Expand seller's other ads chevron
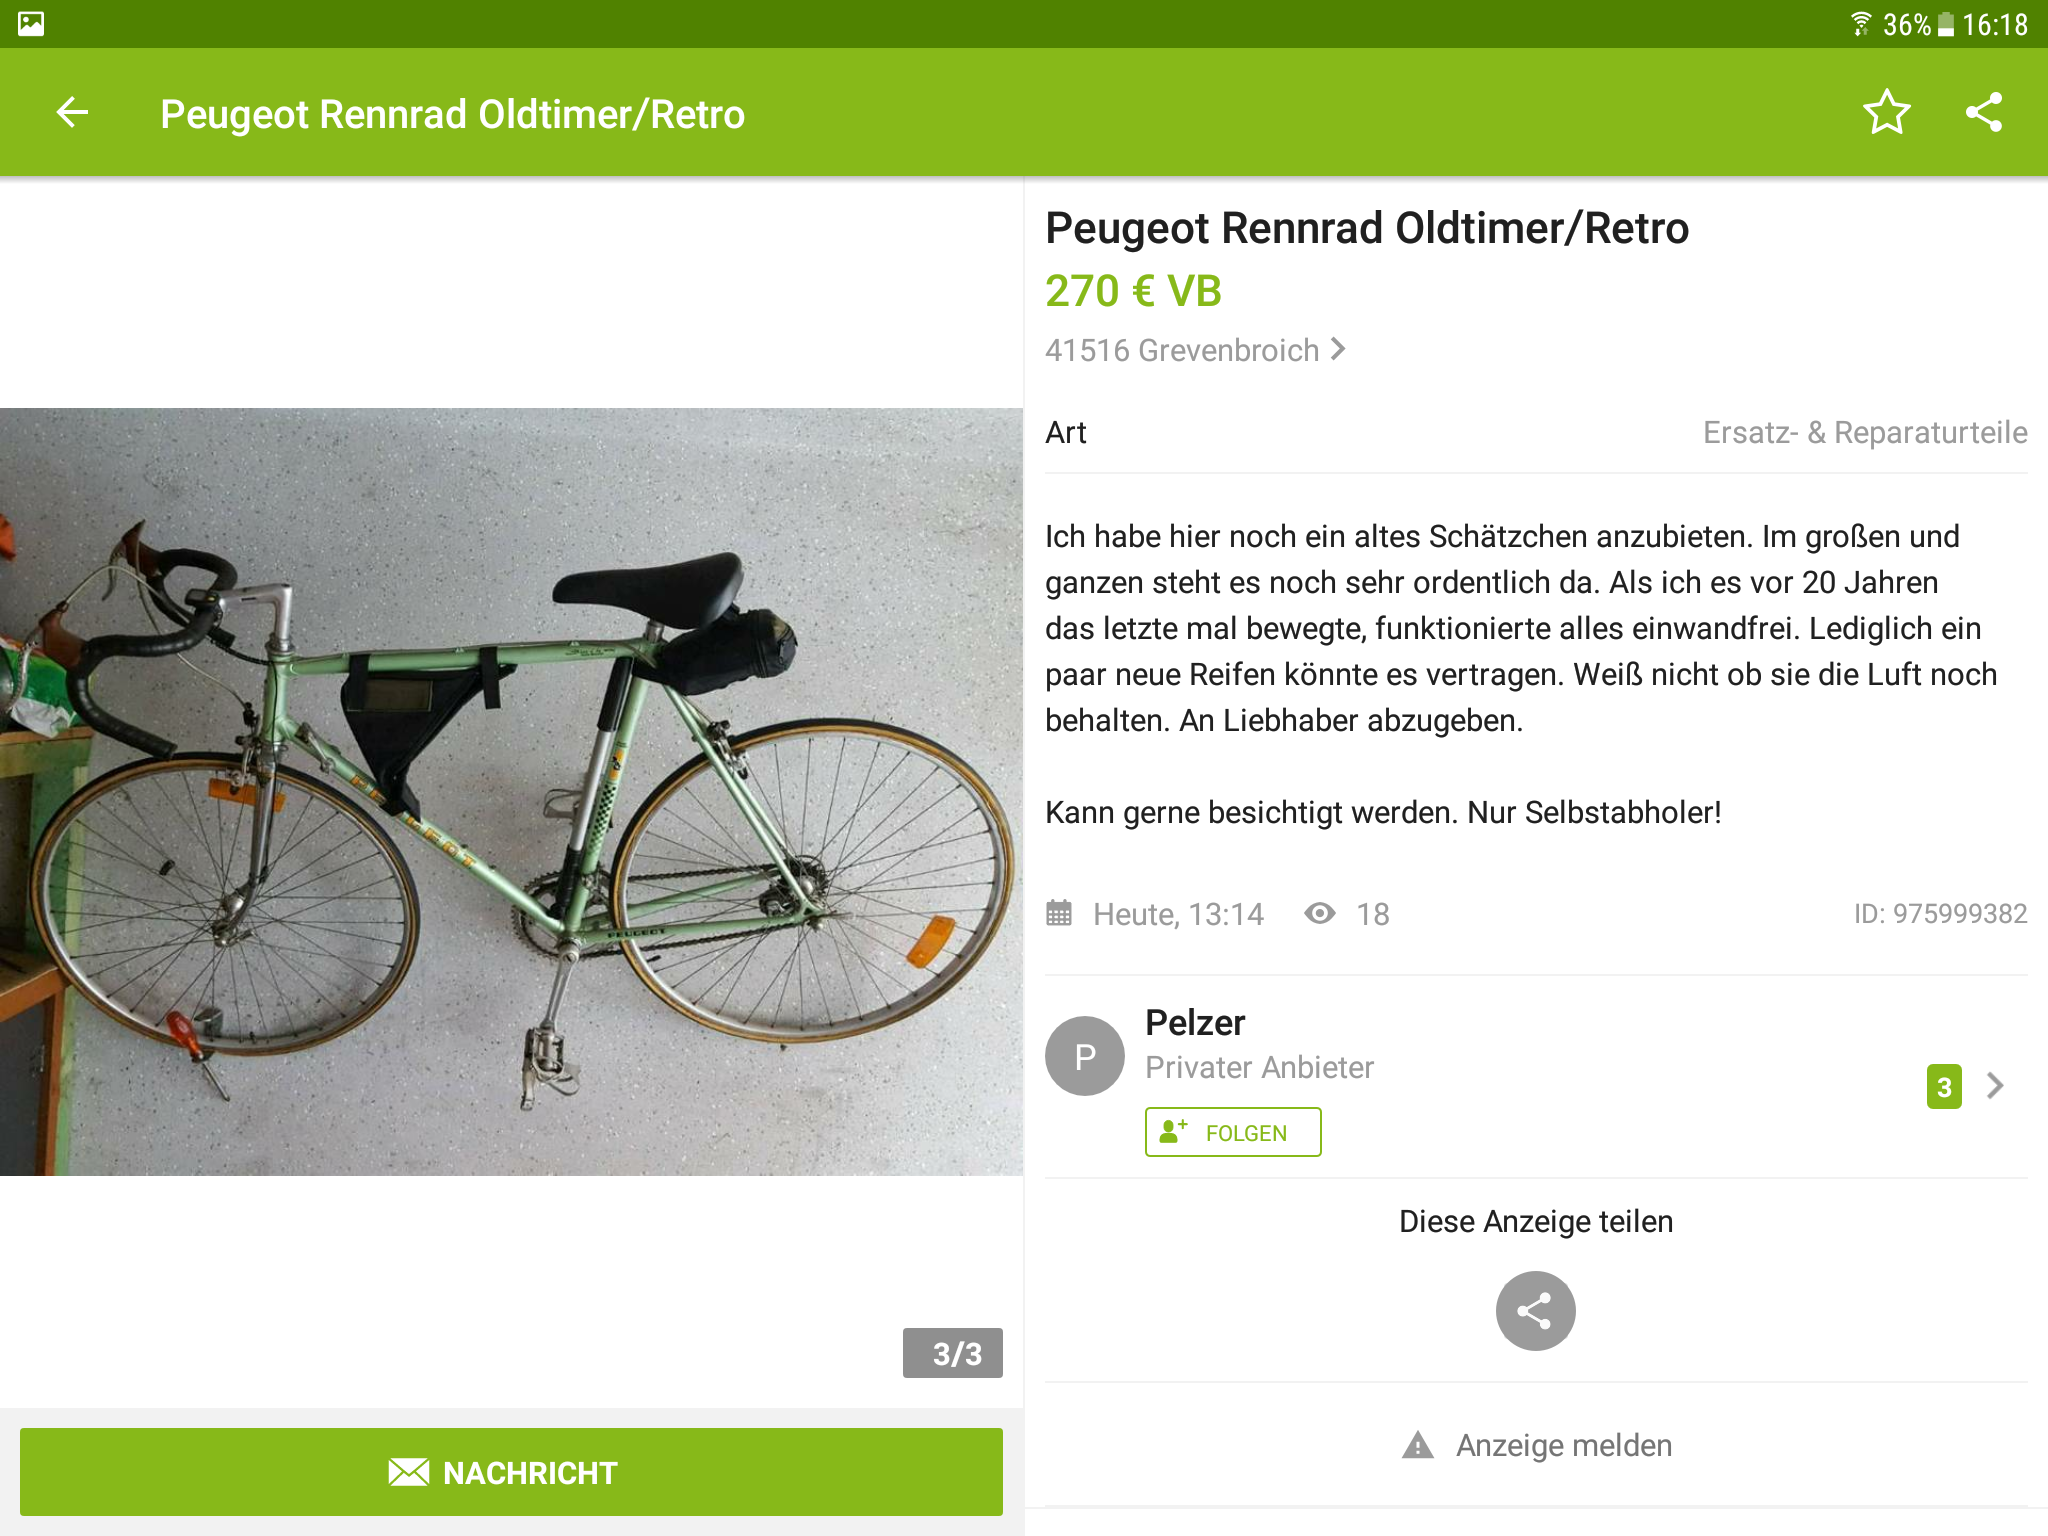Image resolution: width=2048 pixels, height=1536 pixels. (x=1995, y=1086)
